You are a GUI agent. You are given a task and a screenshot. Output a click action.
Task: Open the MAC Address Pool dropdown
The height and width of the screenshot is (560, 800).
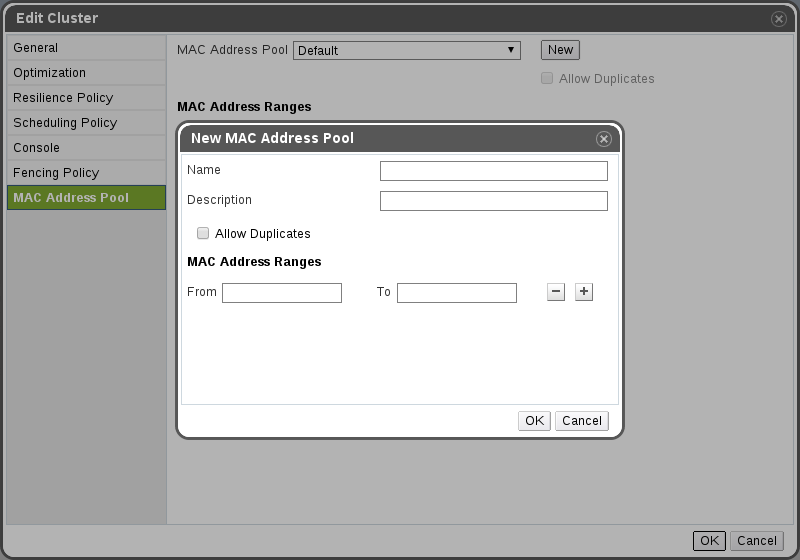coord(407,50)
